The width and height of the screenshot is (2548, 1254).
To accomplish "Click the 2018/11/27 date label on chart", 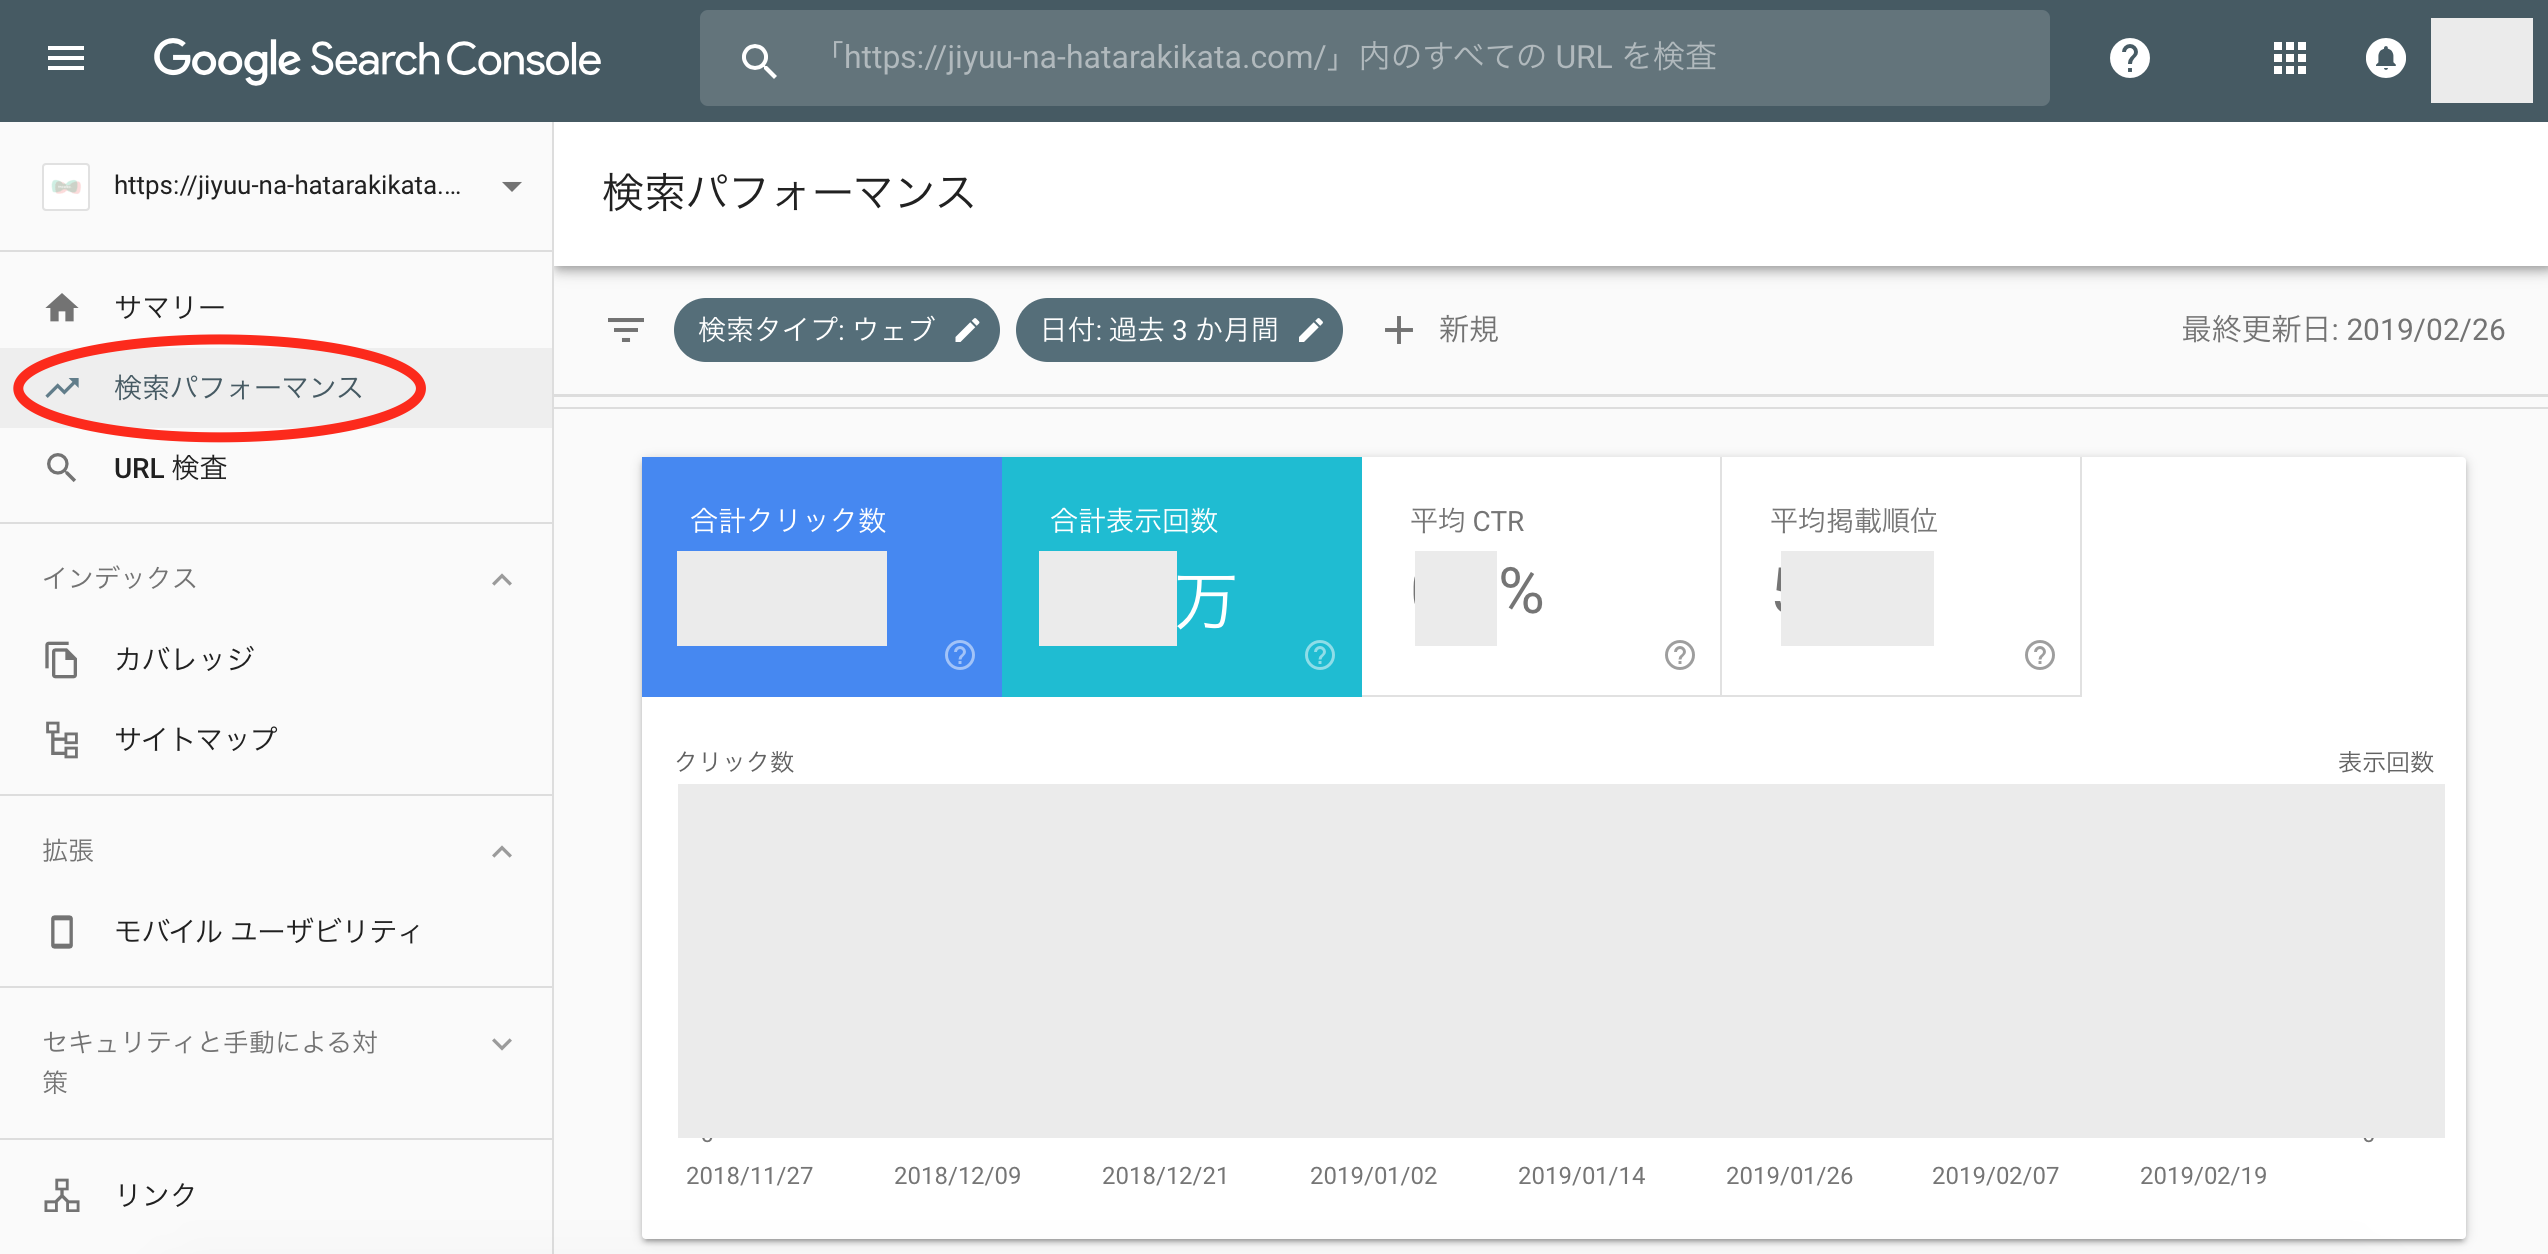I will click(749, 1176).
